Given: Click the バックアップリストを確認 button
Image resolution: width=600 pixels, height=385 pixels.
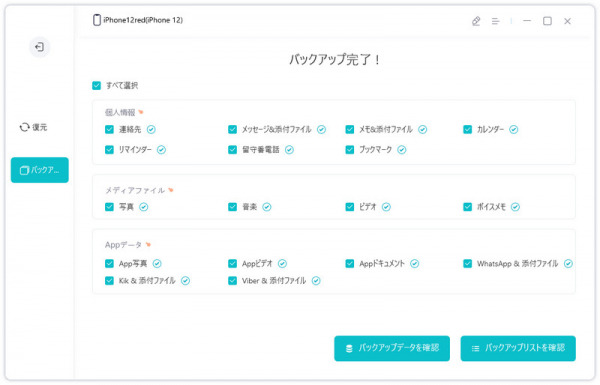Looking at the screenshot, I should click(518, 348).
